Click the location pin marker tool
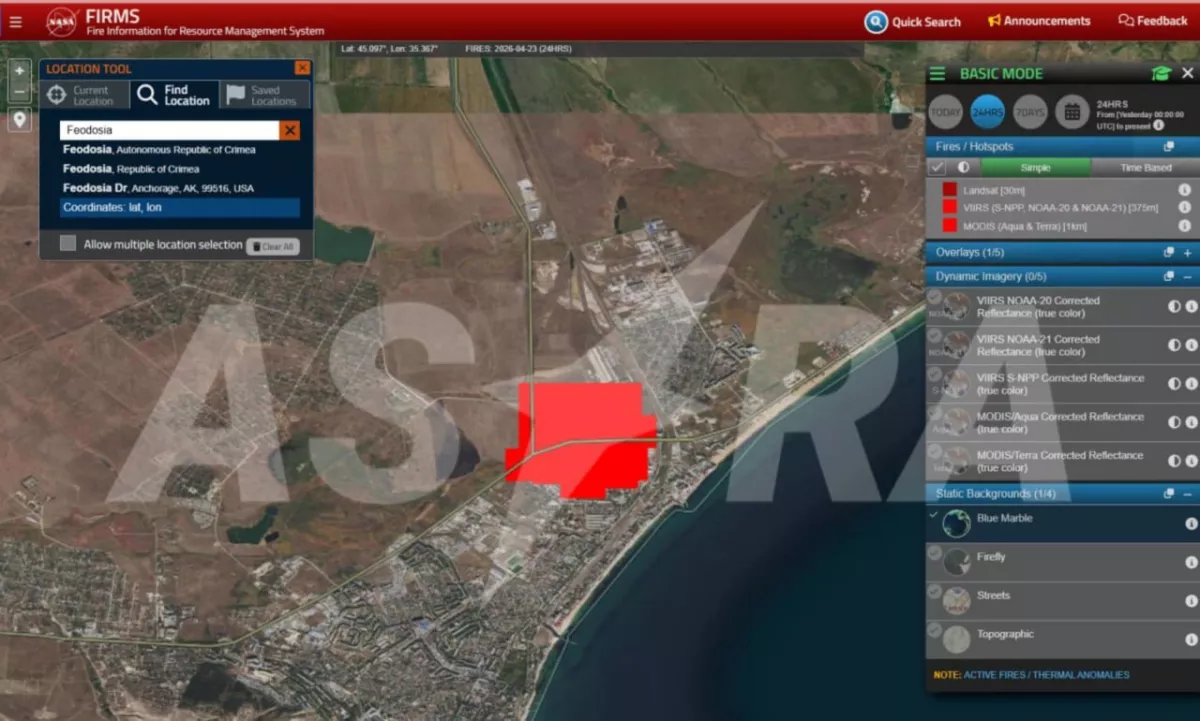This screenshot has width=1200, height=721. point(20,120)
